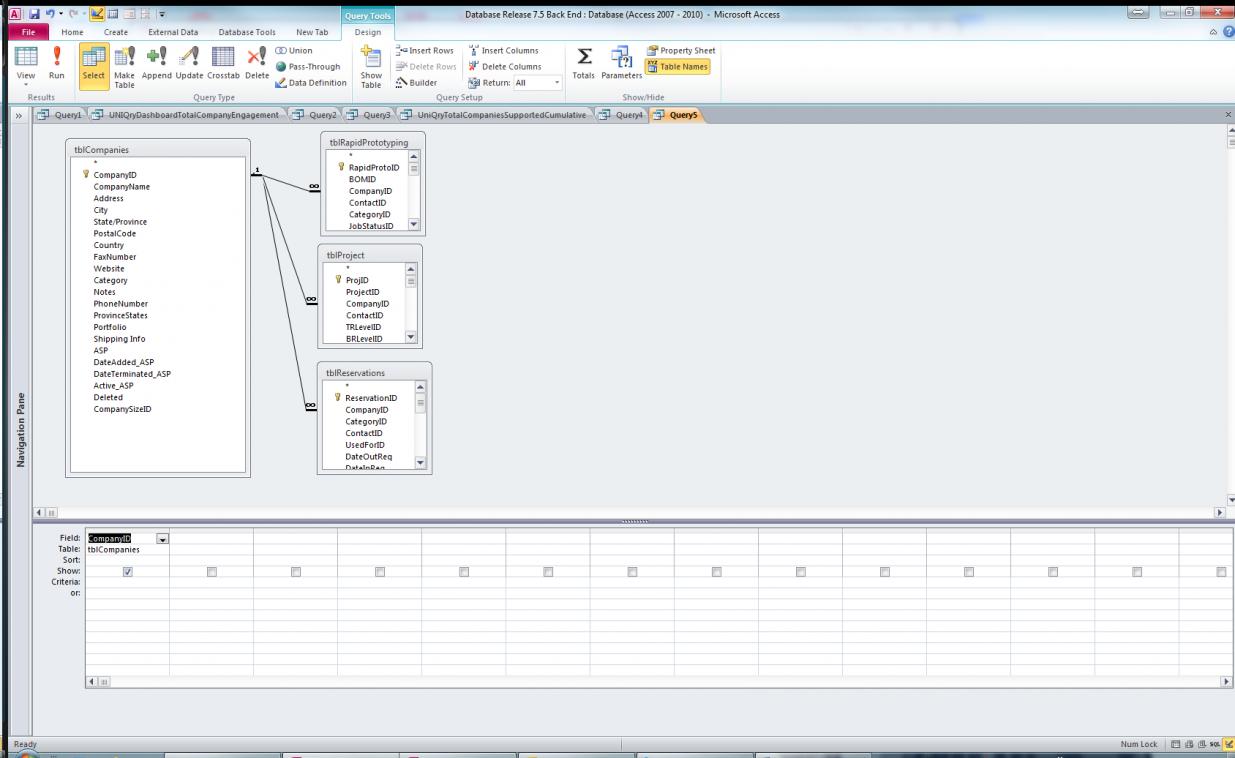Open the expression Builder
The width and height of the screenshot is (1235, 758).
click(x=417, y=82)
